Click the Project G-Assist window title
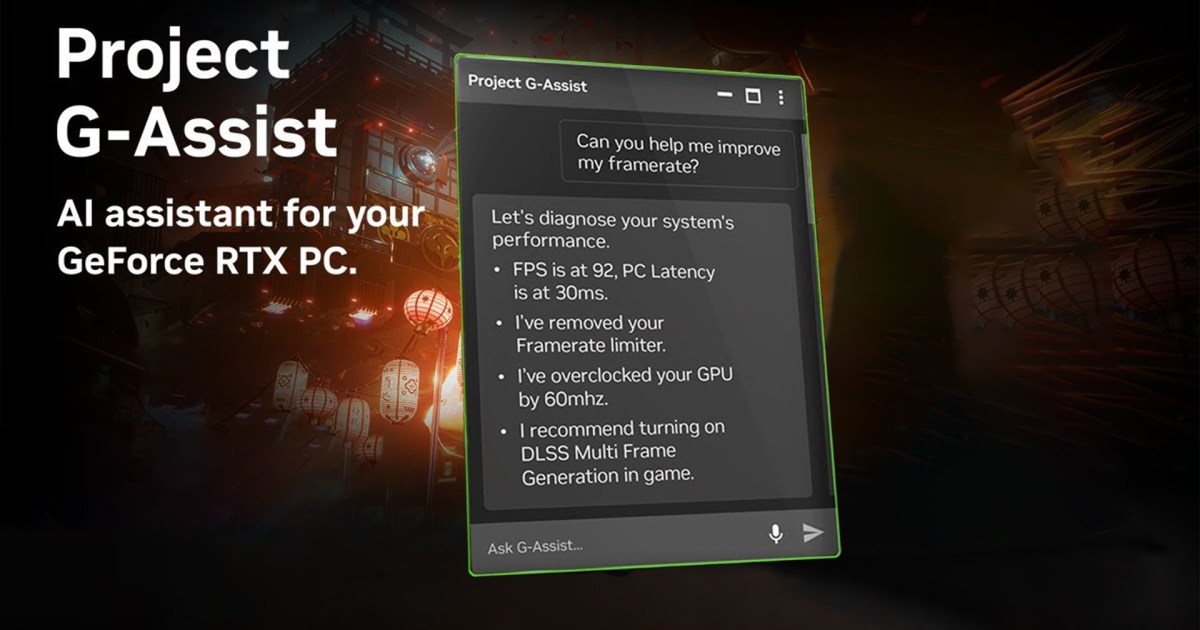Screen dimensions: 1200x630 527,85
